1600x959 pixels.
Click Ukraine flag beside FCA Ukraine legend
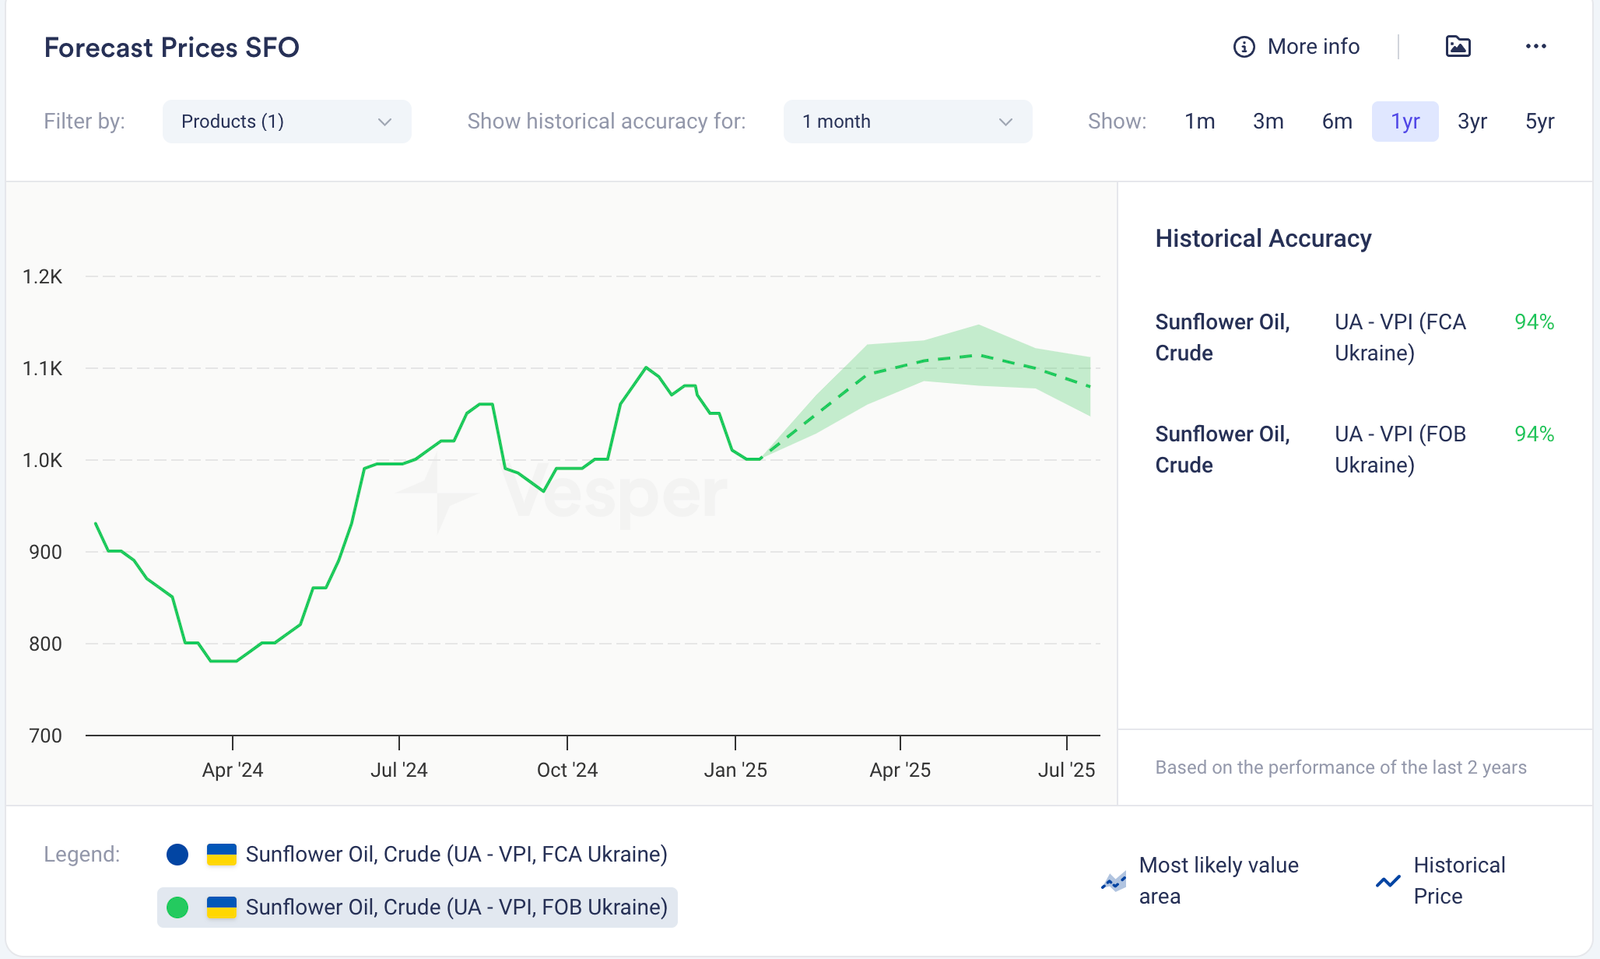(x=221, y=854)
